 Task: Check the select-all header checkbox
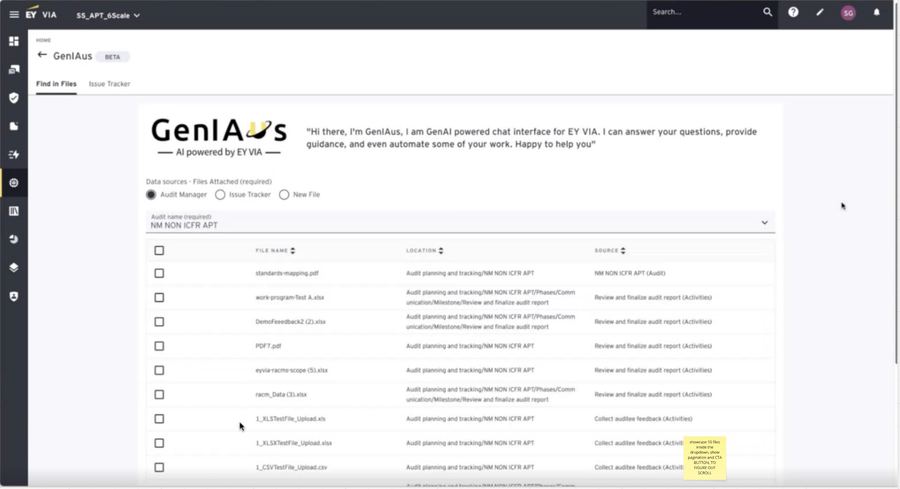point(159,250)
